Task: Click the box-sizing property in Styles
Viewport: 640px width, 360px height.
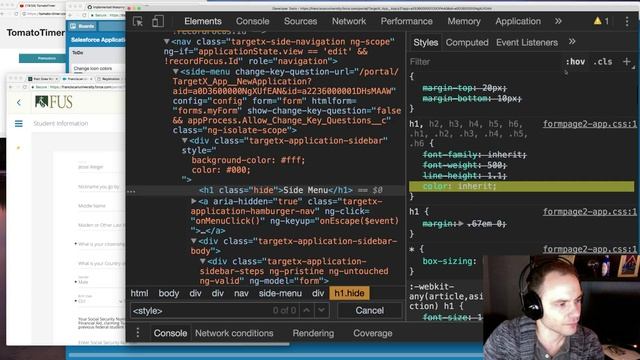Action: [x=449, y=261]
